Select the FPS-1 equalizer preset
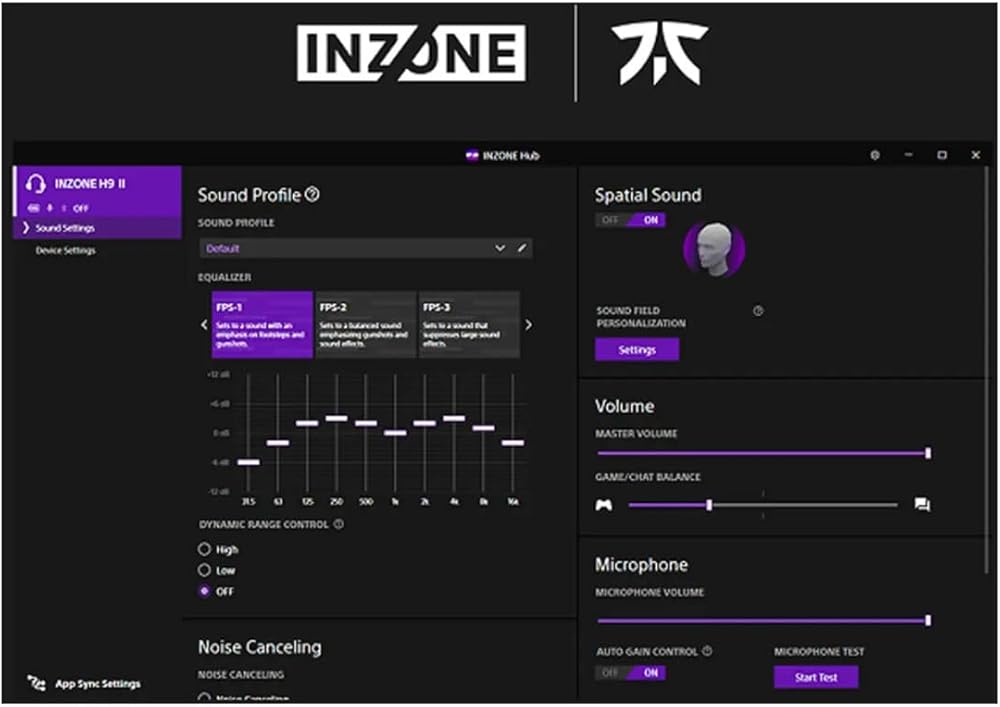 pos(262,324)
